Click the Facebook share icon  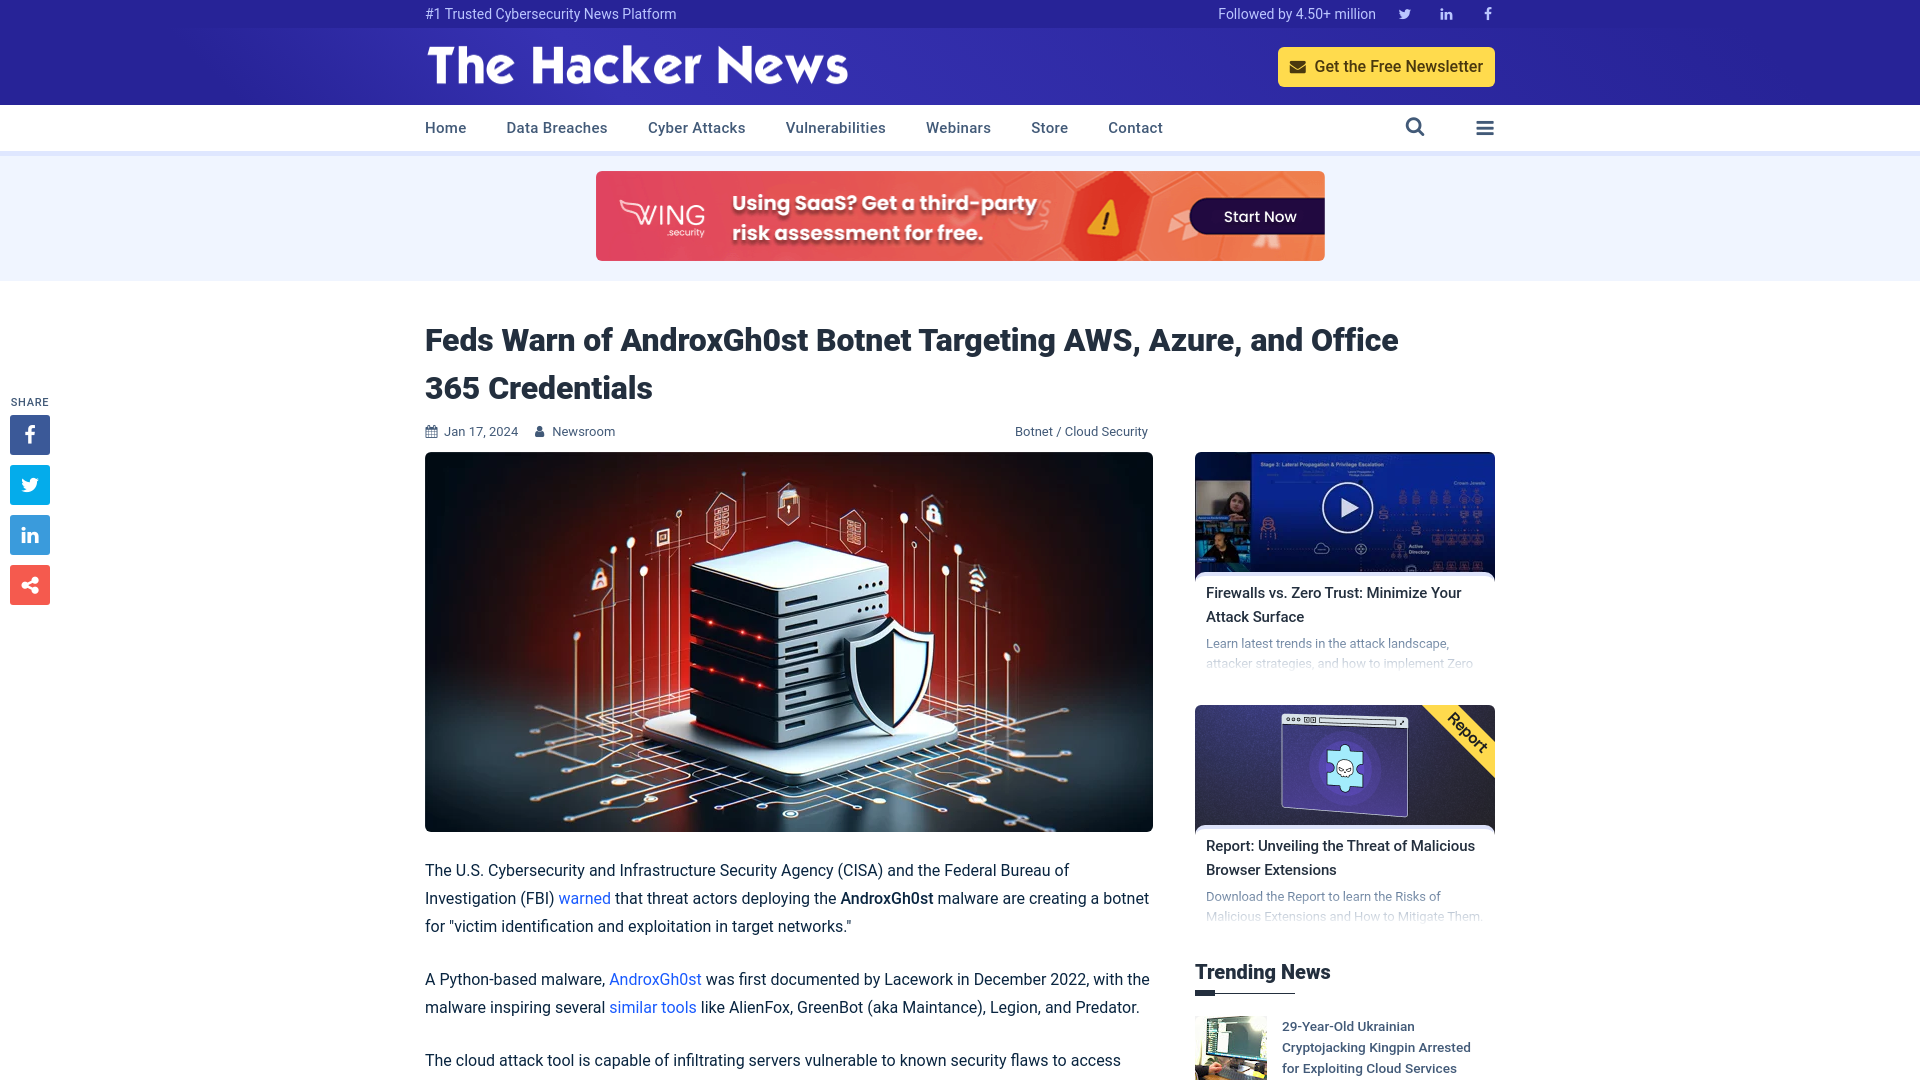[29, 434]
